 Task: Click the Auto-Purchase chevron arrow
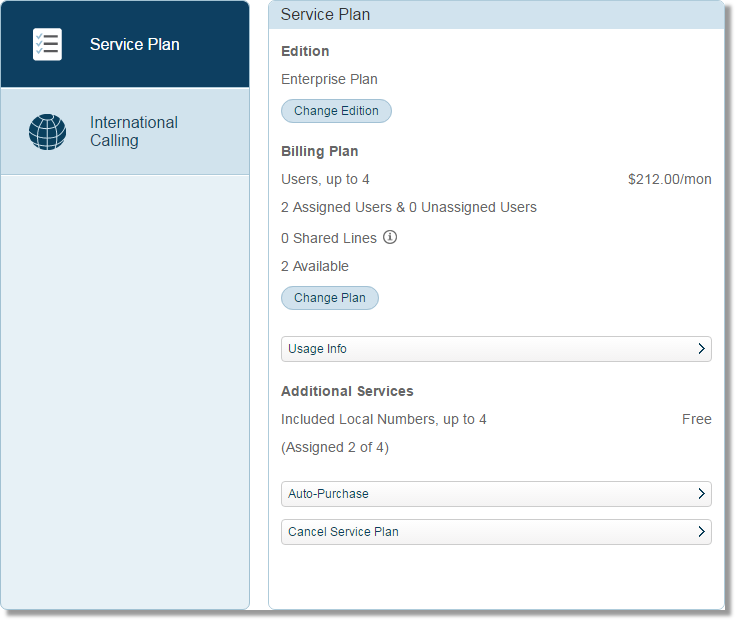click(701, 494)
